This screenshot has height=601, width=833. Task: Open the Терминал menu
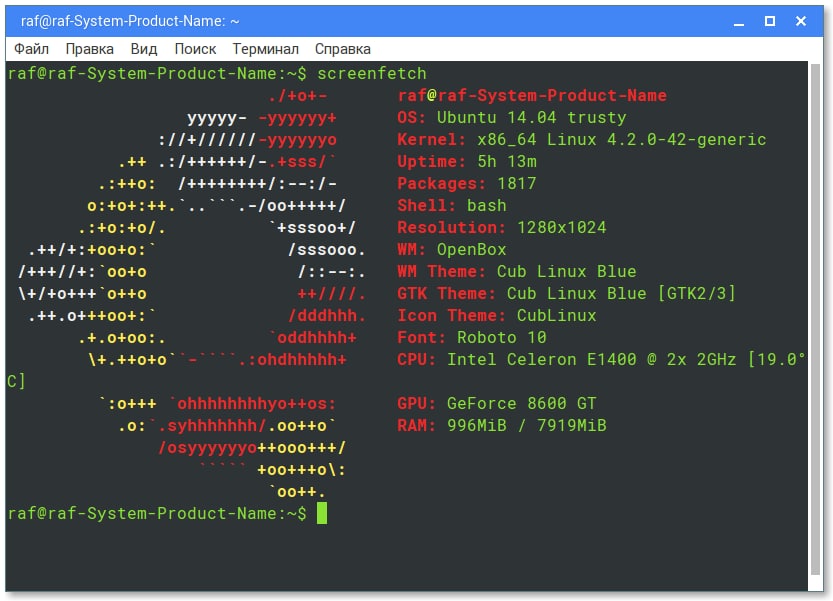tap(266, 49)
